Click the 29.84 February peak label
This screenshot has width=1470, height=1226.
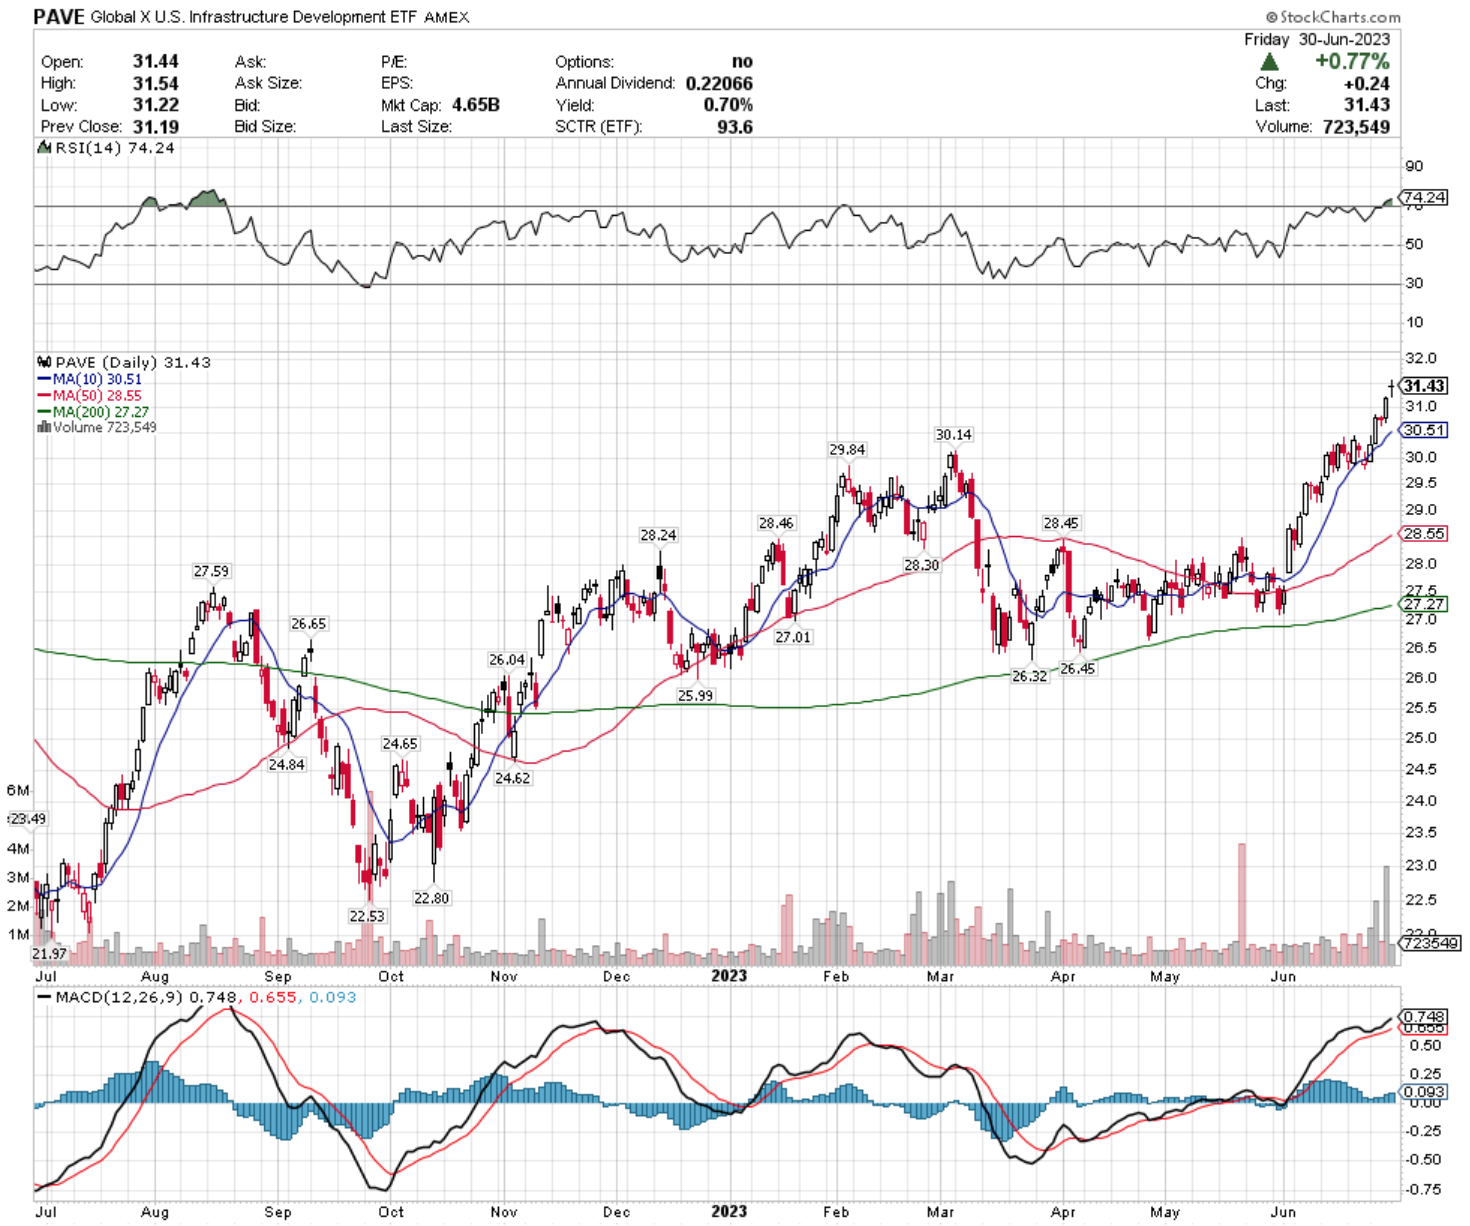847,450
